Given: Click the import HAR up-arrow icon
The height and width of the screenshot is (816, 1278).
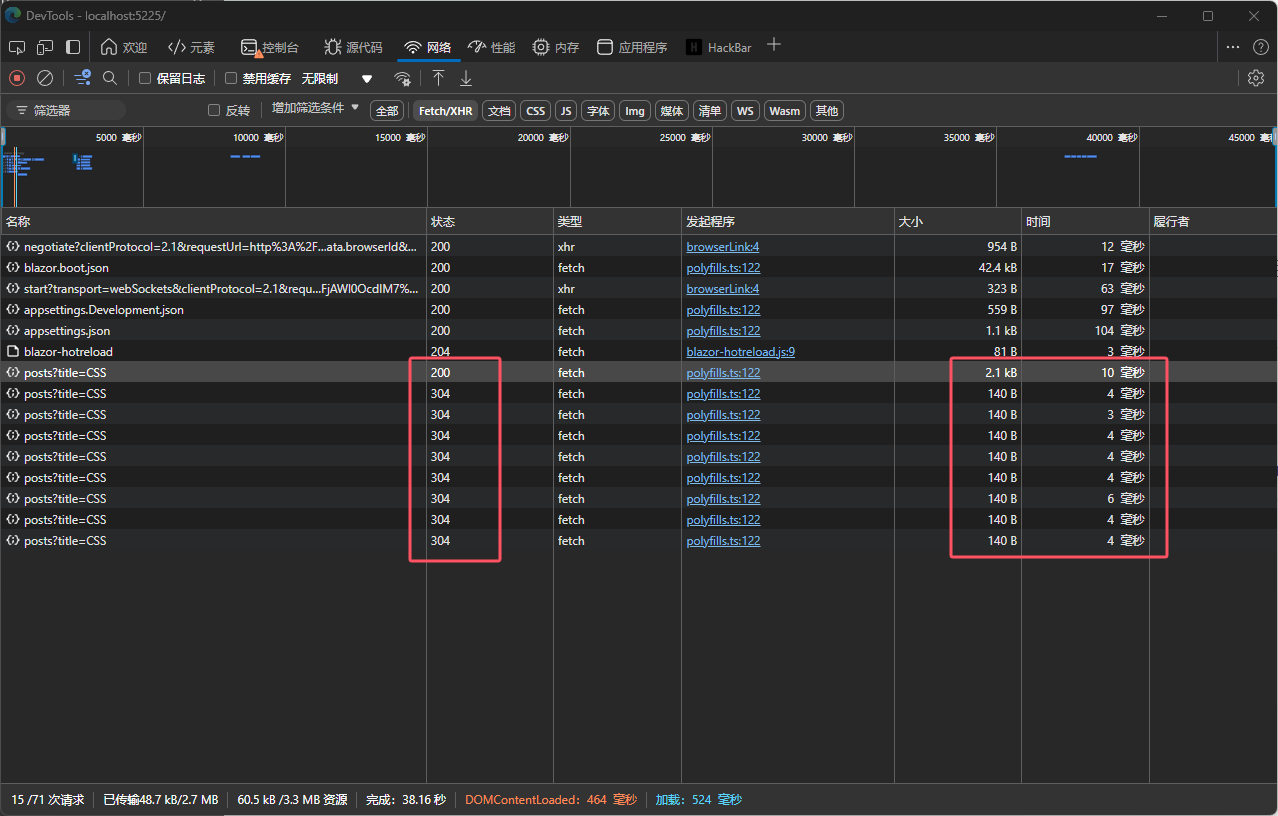Looking at the screenshot, I should 438,78.
